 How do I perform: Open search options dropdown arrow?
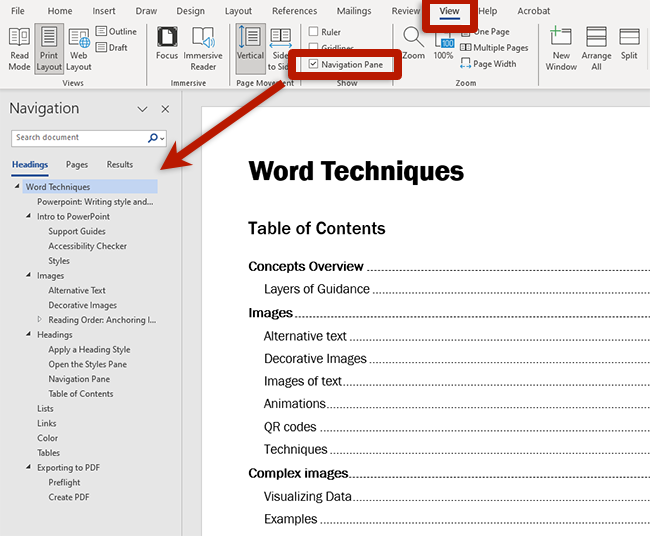click(x=162, y=138)
